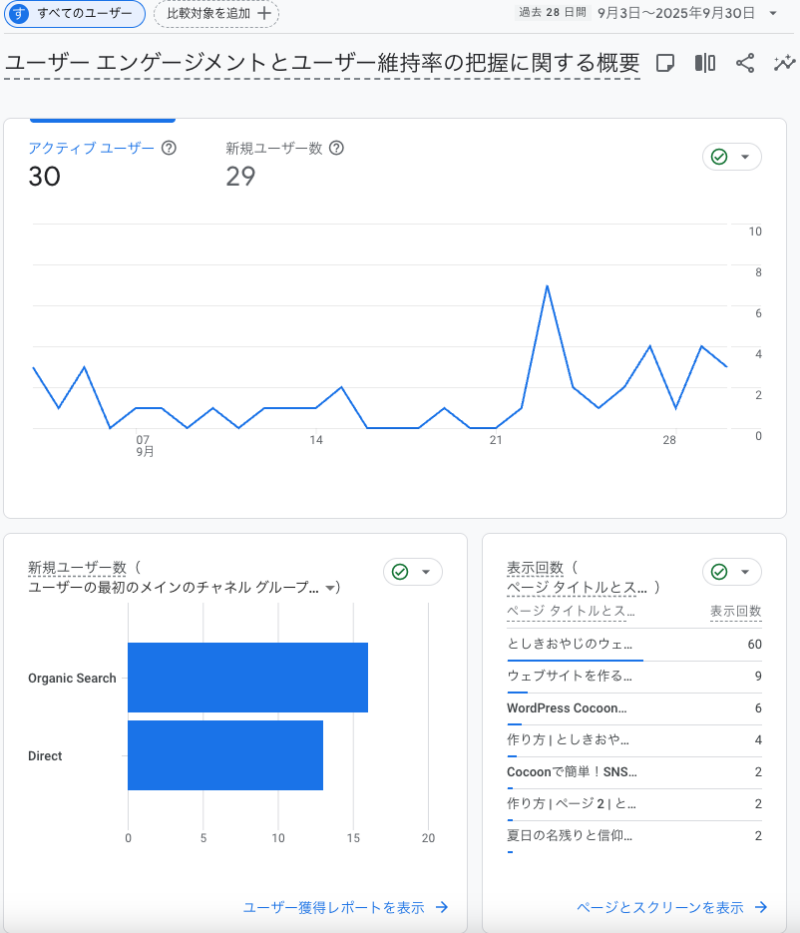The height and width of the screenshot is (933, 800).
Task: Click green check status on line chart card
Action: pyautogui.click(x=719, y=157)
